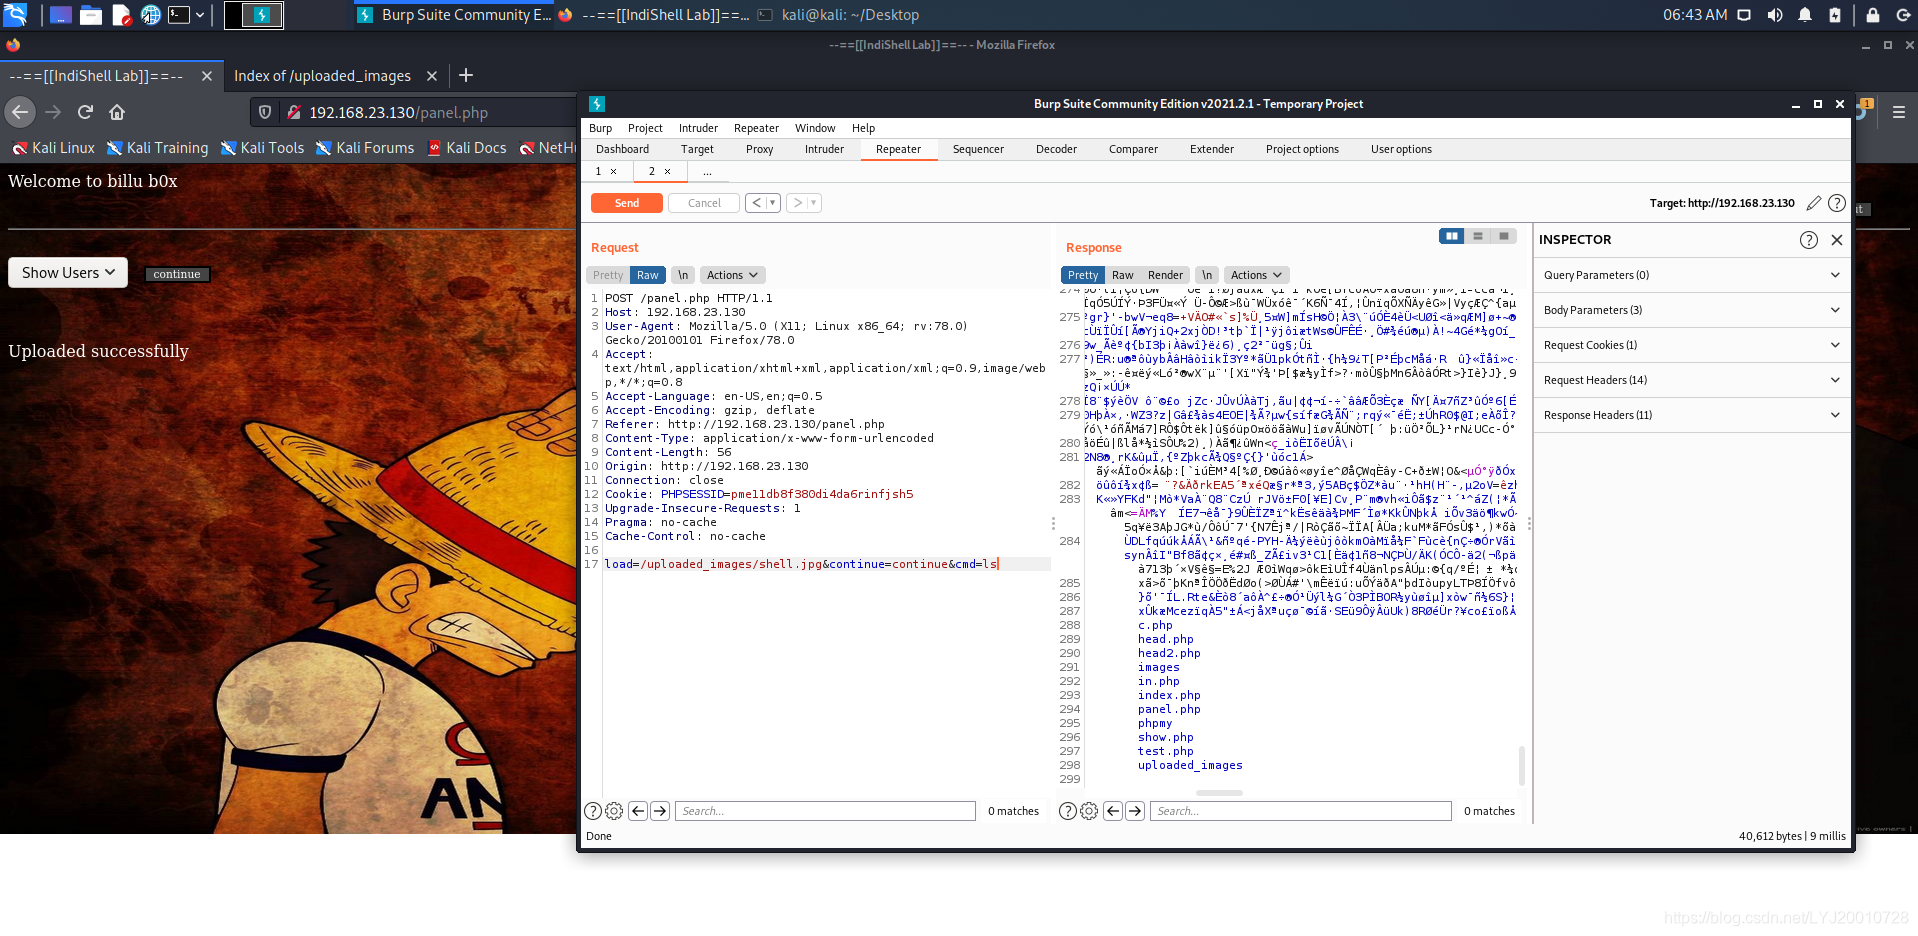
Task: Click help icon next to target
Action: pos(1837,203)
